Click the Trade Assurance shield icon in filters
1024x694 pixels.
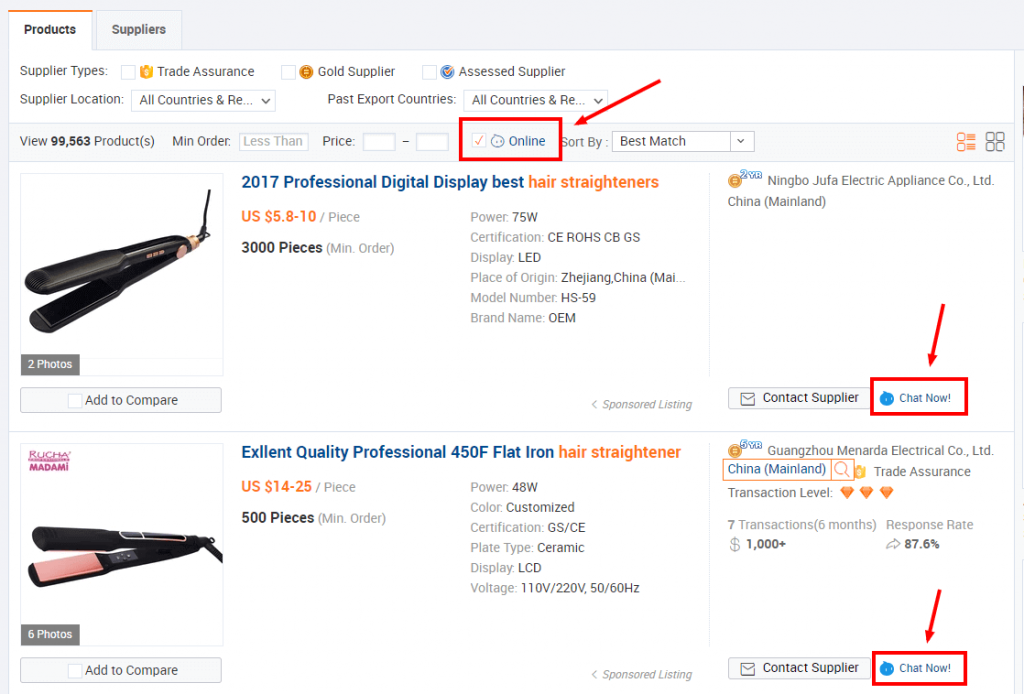pyautogui.click(x=146, y=72)
